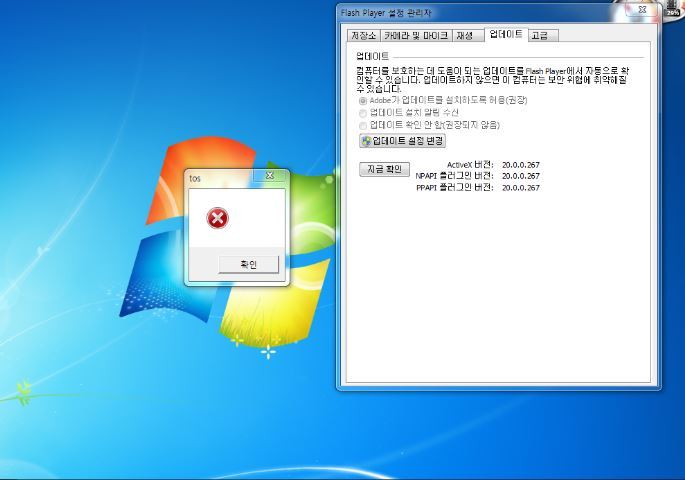Switch to the 저장소 tab

[364, 36]
